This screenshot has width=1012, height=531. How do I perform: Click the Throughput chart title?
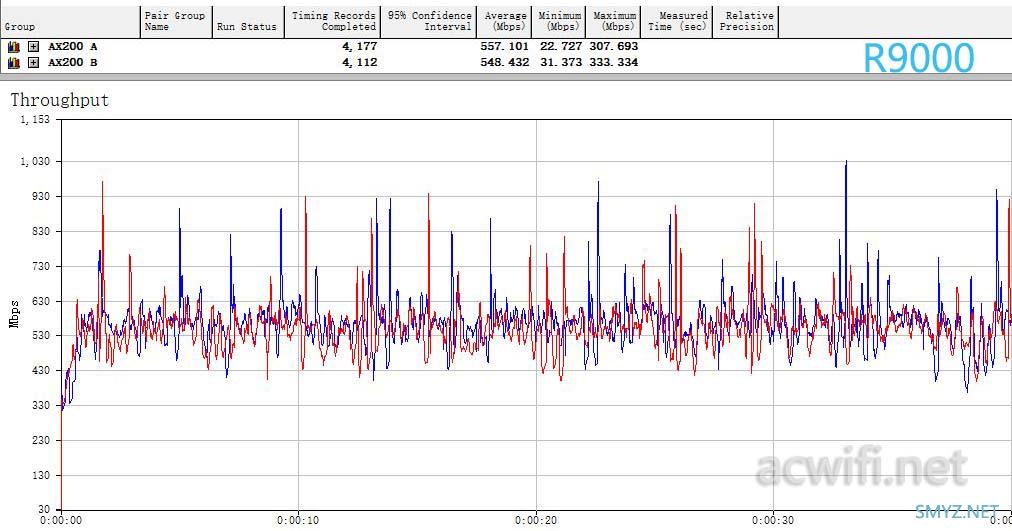(59, 100)
